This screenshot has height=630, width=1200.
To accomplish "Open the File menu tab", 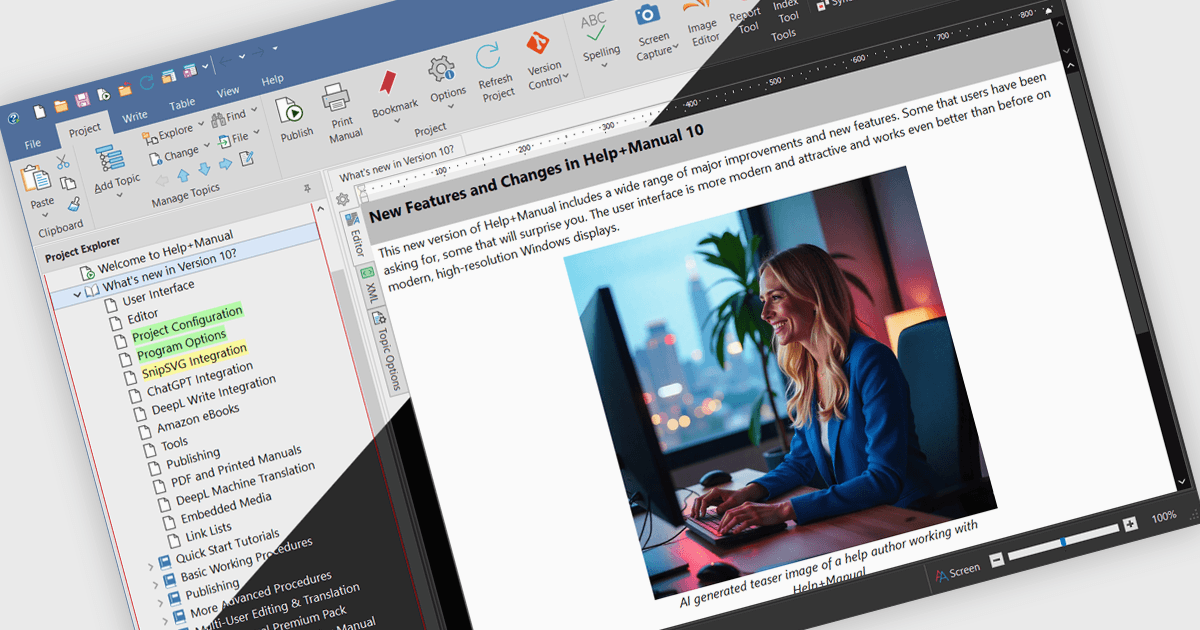I will (x=33, y=144).
